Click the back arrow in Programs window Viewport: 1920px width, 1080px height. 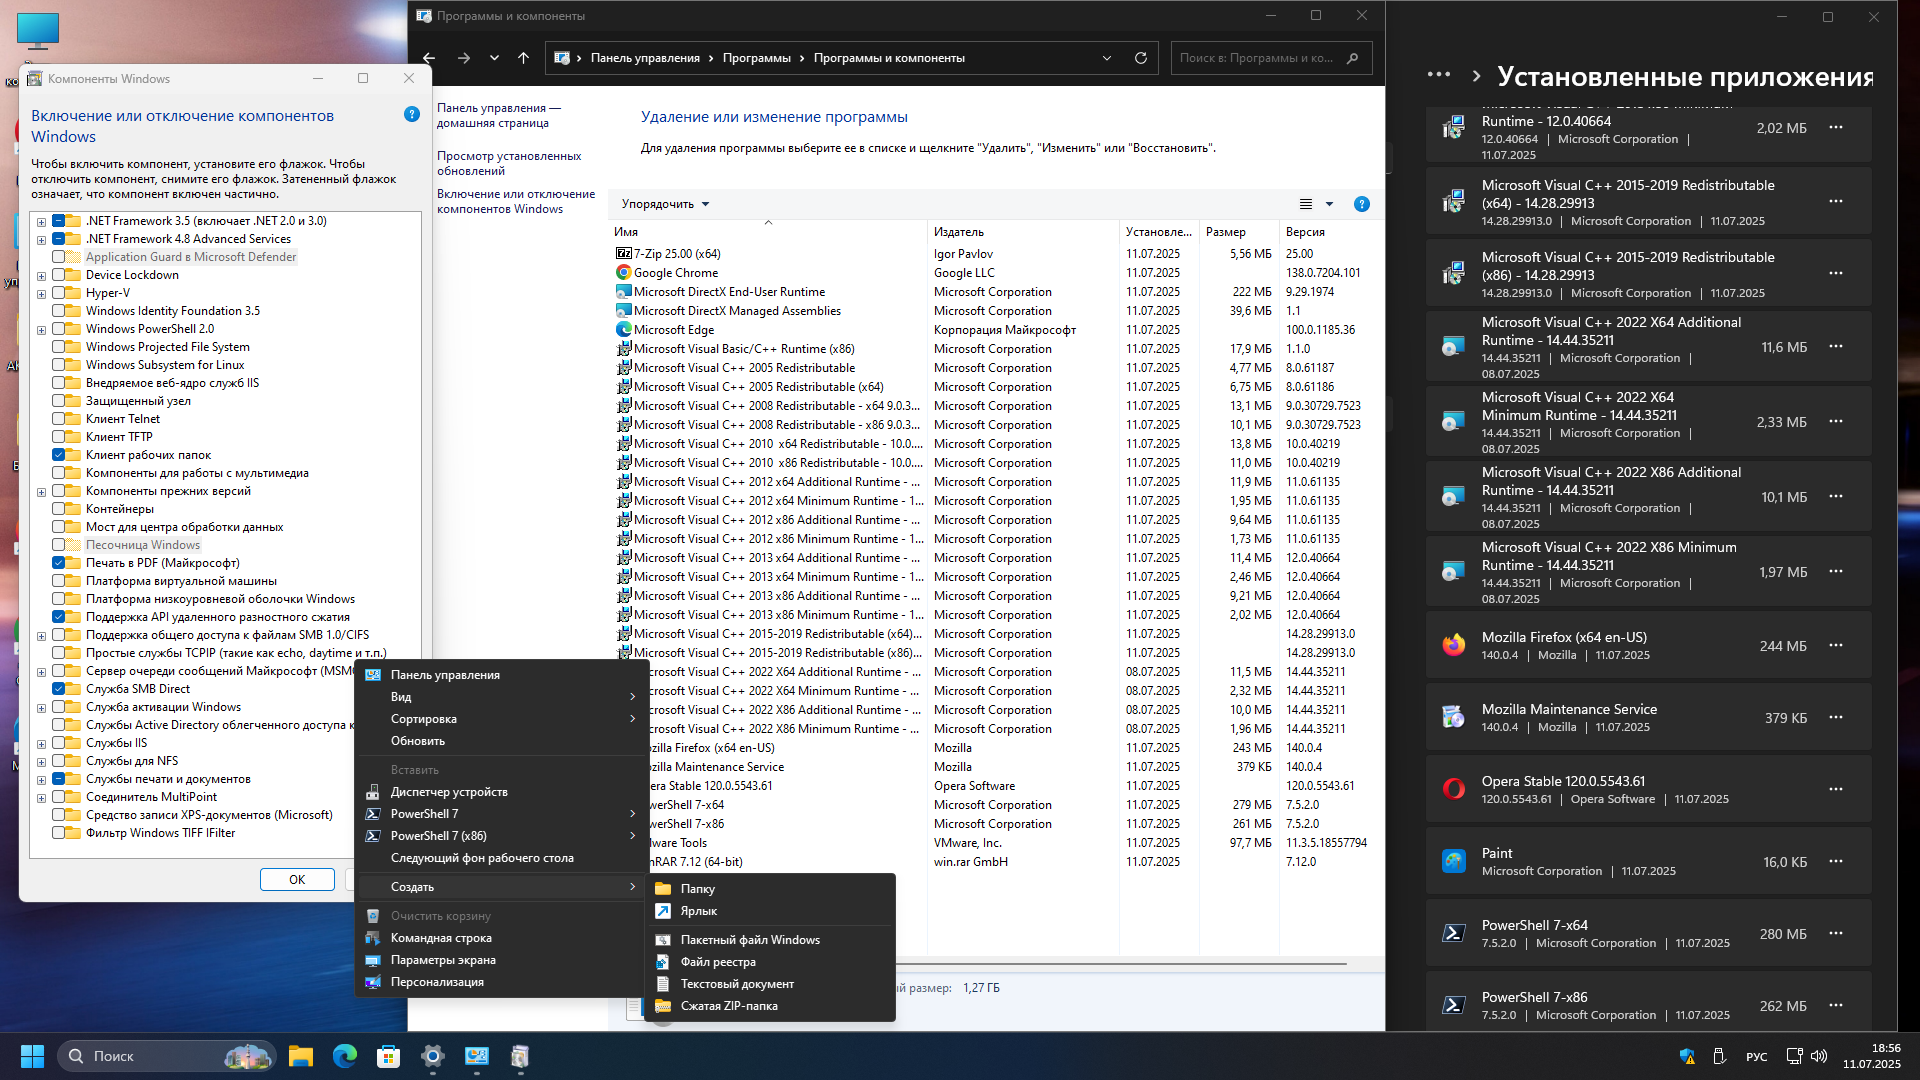[429, 58]
